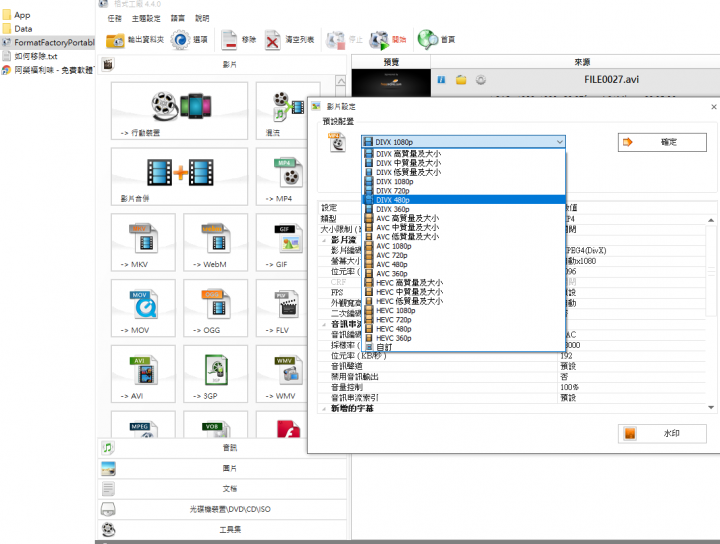Screen dimensions: 720x544
Task: Select the 如何移除.txt file
Action: point(30,56)
